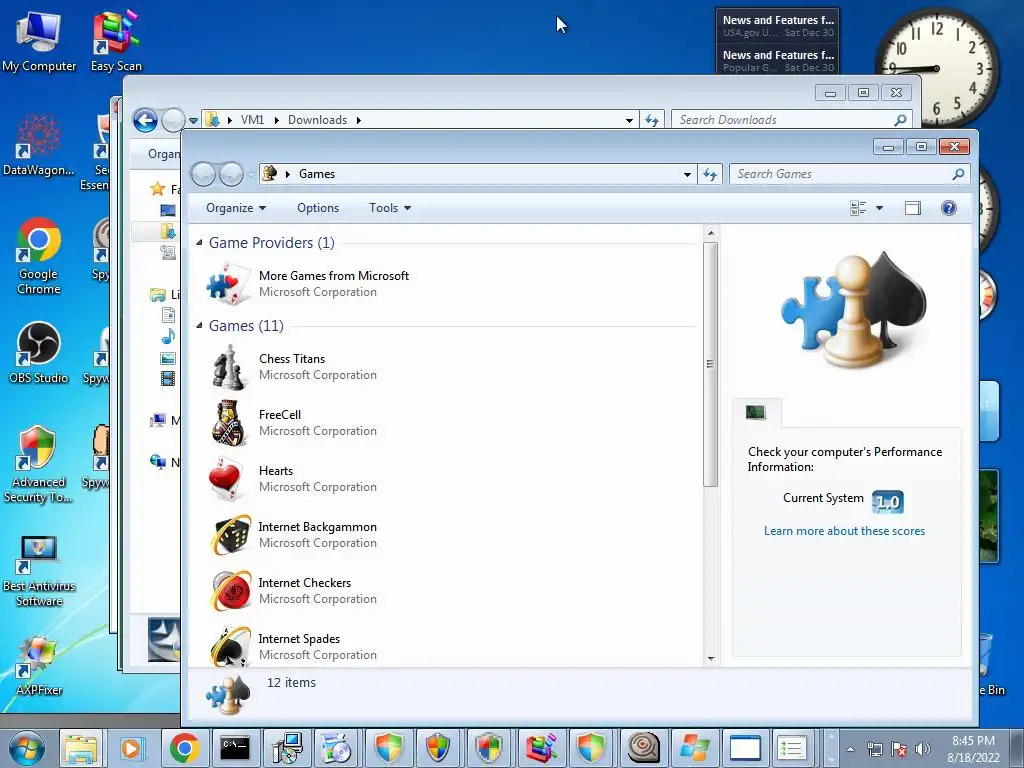Collapse the Games (11) group

click(199, 326)
